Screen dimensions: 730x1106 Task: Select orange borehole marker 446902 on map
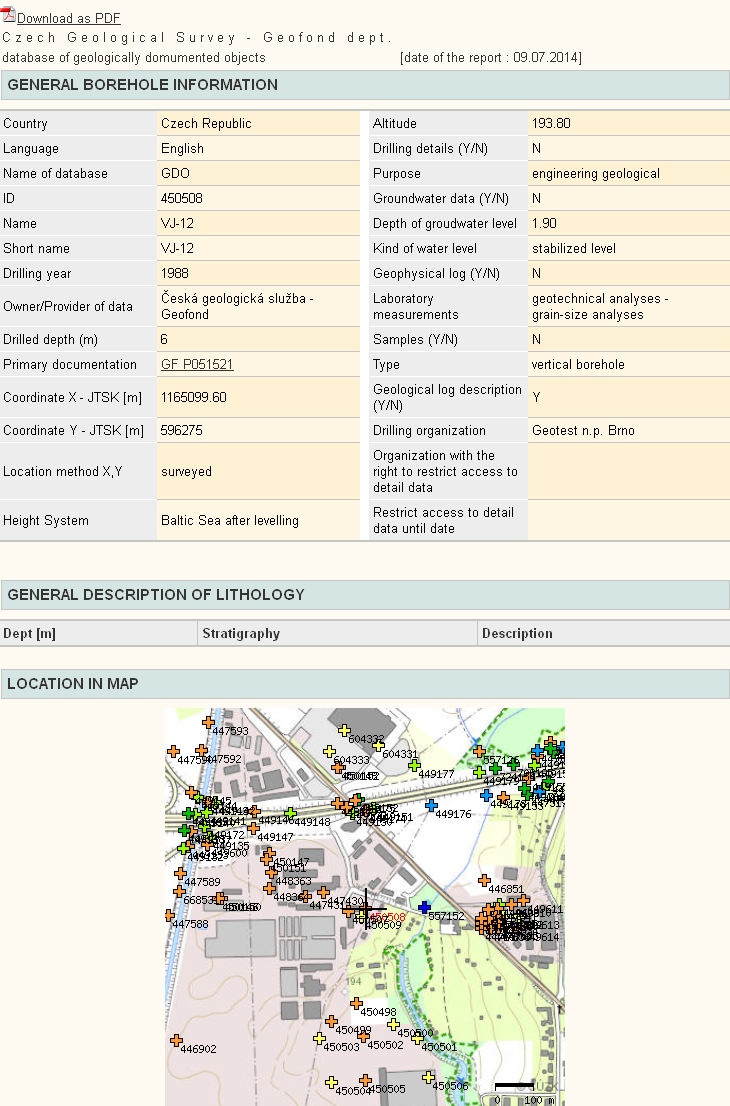(176, 1040)
